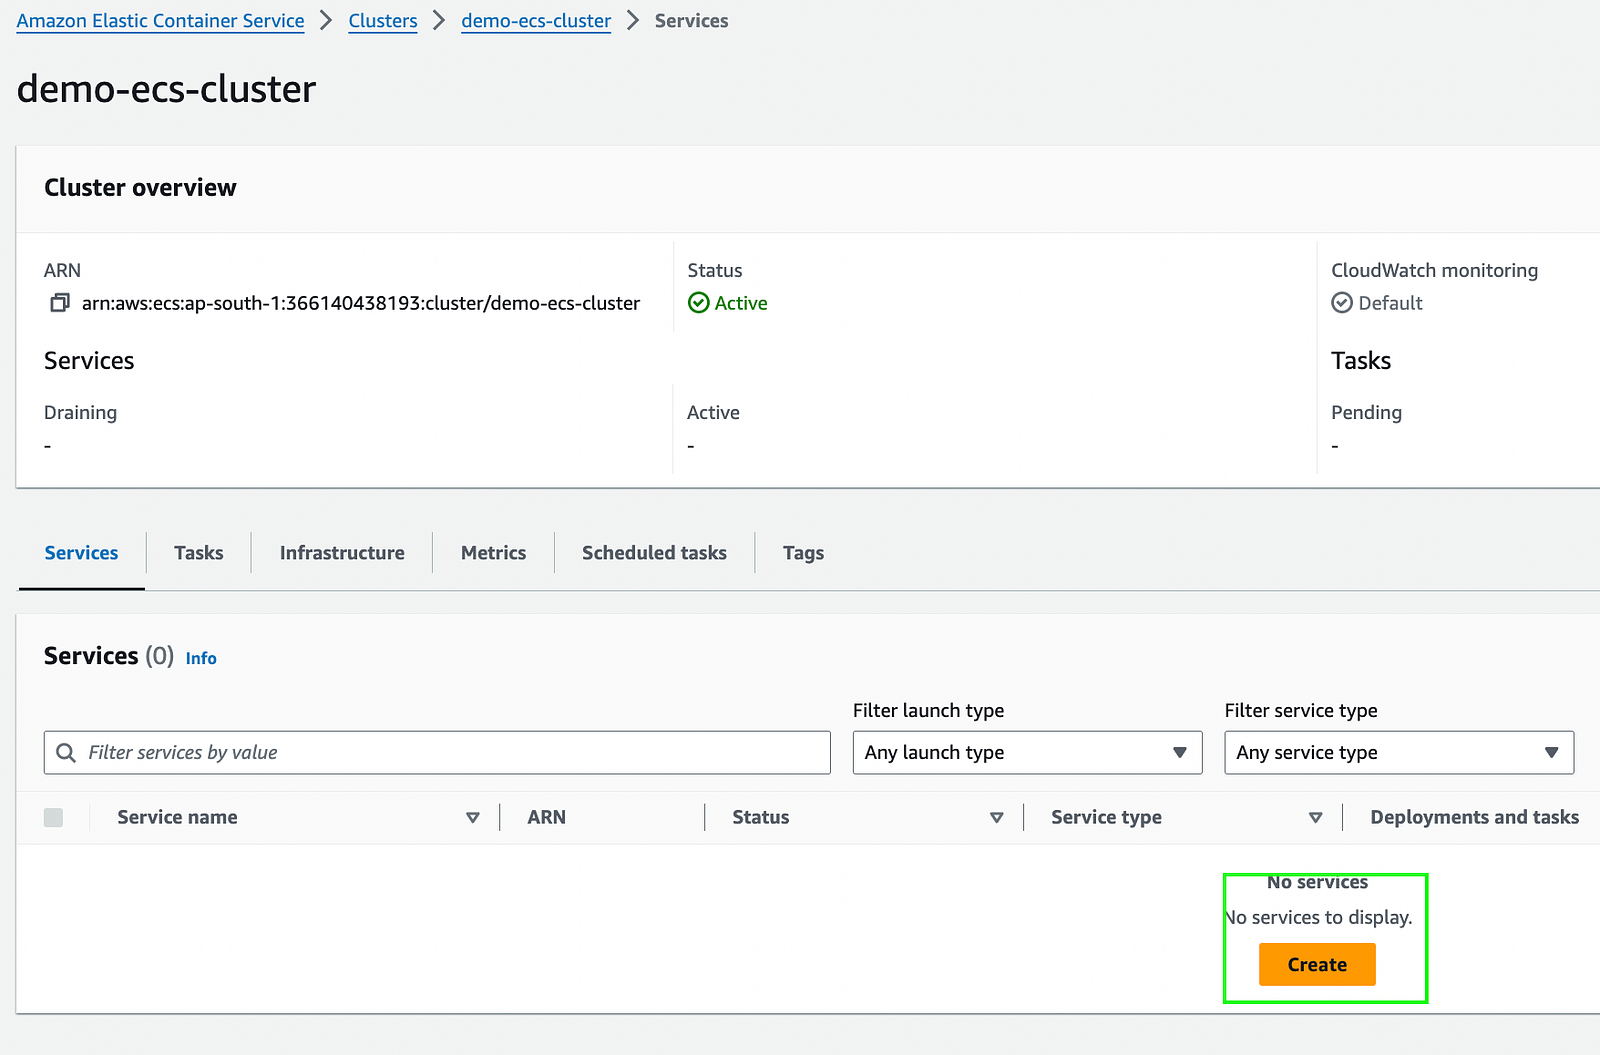Click the green Active status text

pos(741,303)
